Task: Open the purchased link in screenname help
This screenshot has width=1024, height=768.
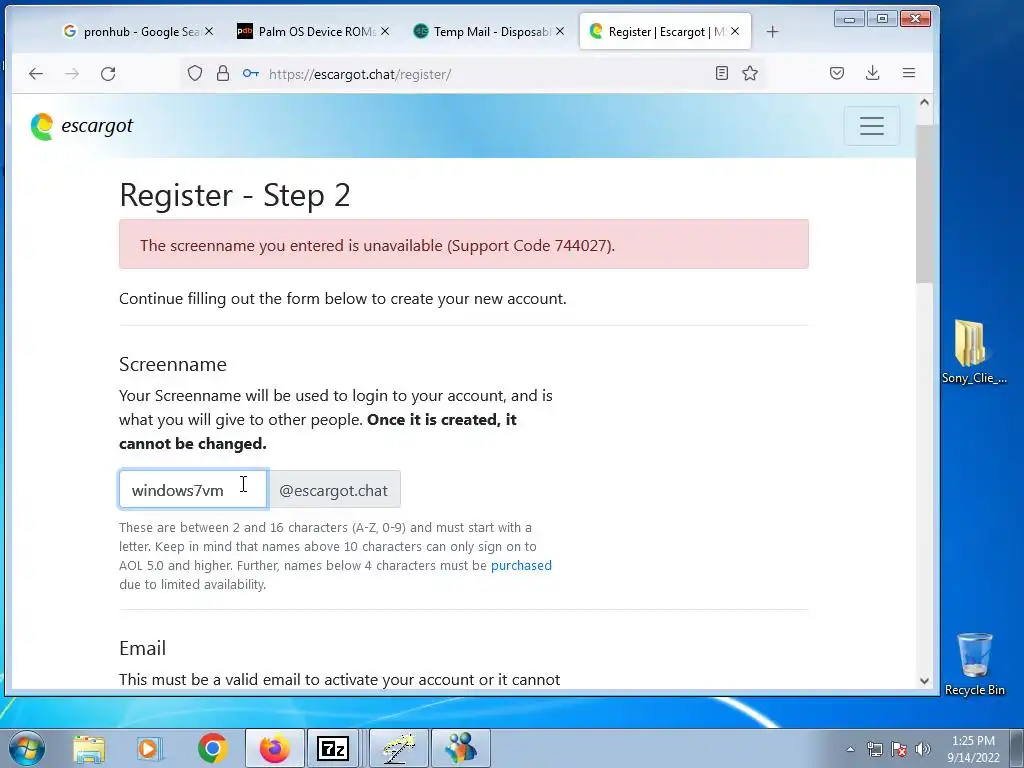Action: click(521, 565)
